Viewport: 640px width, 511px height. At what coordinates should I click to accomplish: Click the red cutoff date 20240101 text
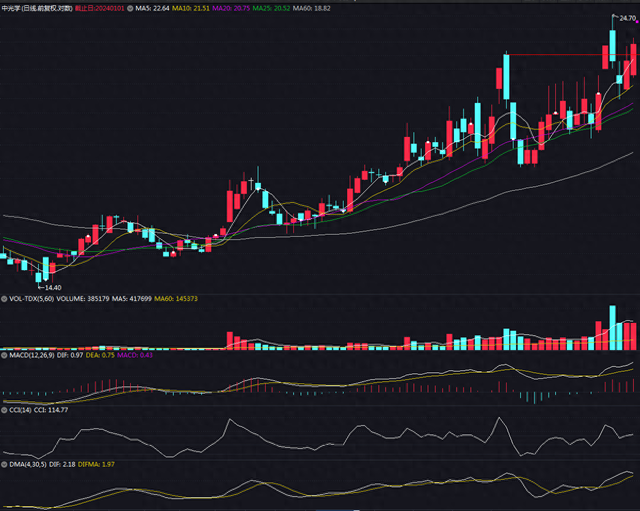click(99, 8)
